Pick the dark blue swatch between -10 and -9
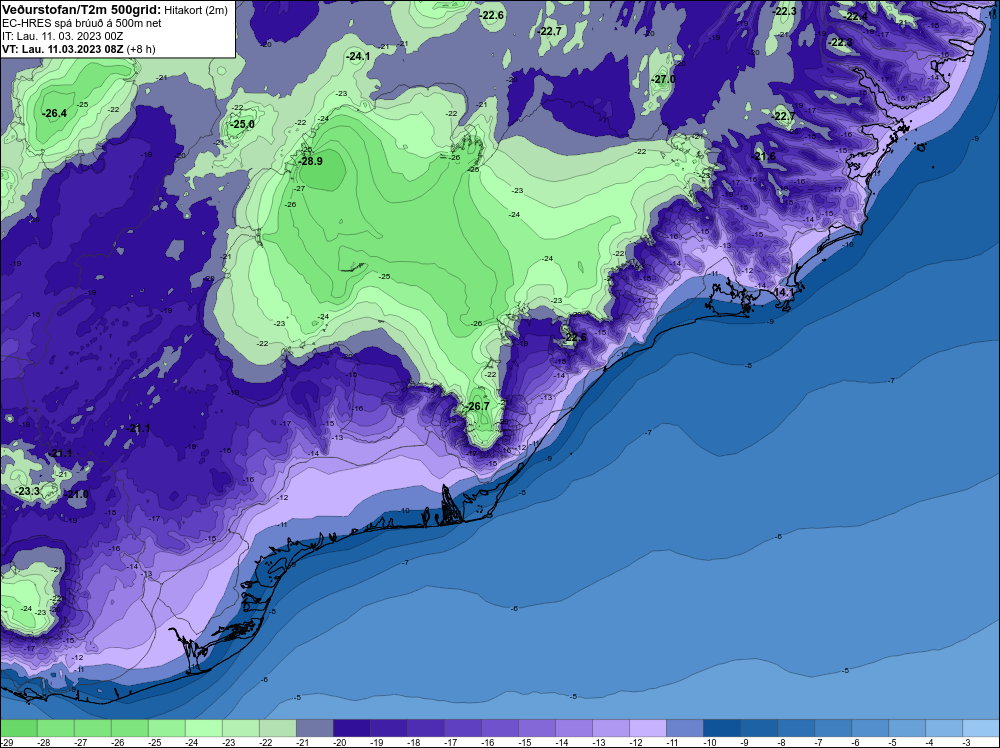Viewport: 1000px width, 748px height. tap(722, 728)
